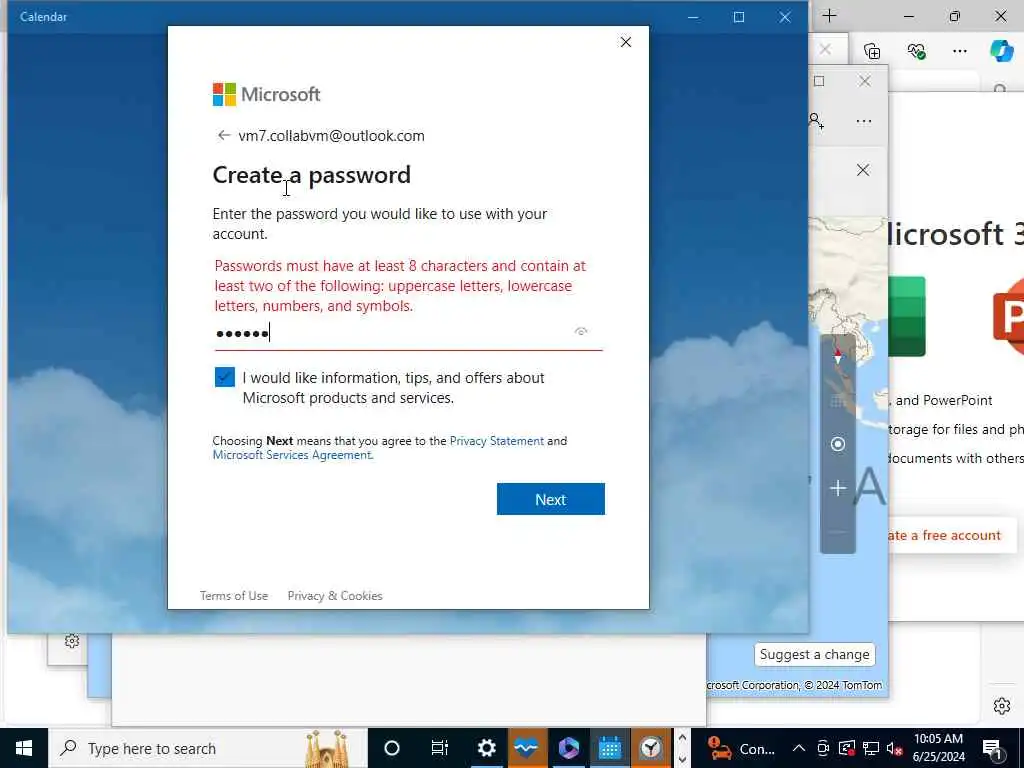The height and width of the screenshot is (768, 1024).
Task: Open the Privacy Statement link
Action: (x=496, y=441)
